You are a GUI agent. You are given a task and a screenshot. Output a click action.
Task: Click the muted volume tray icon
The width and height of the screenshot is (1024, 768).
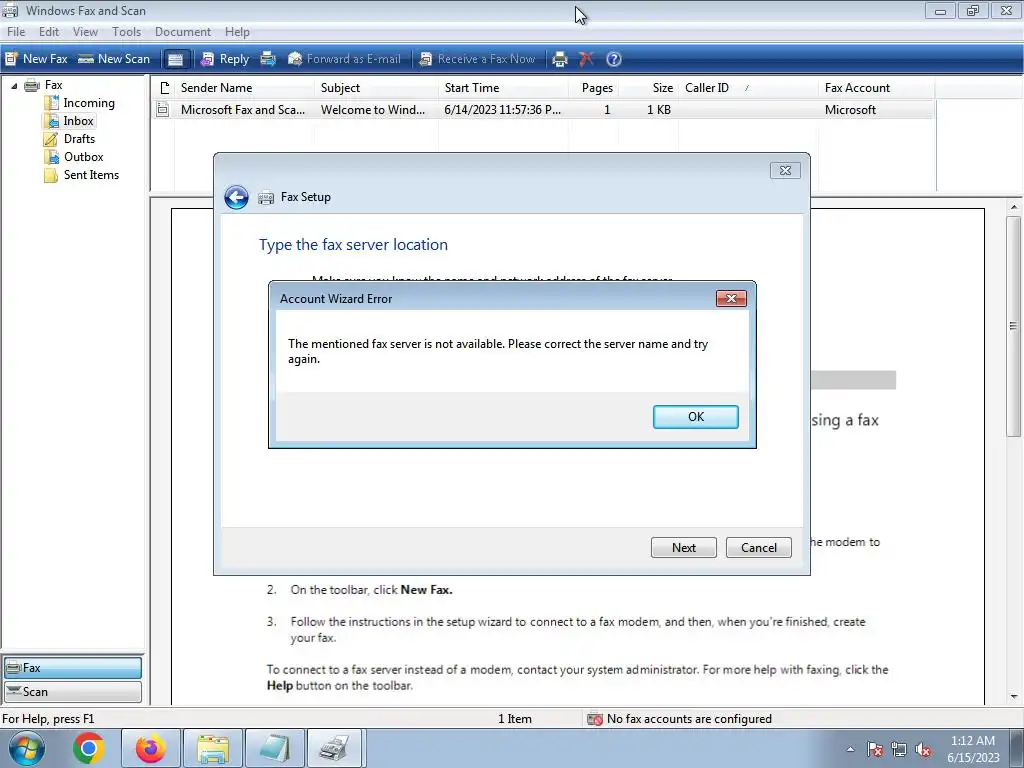click(x=923, y=749)
